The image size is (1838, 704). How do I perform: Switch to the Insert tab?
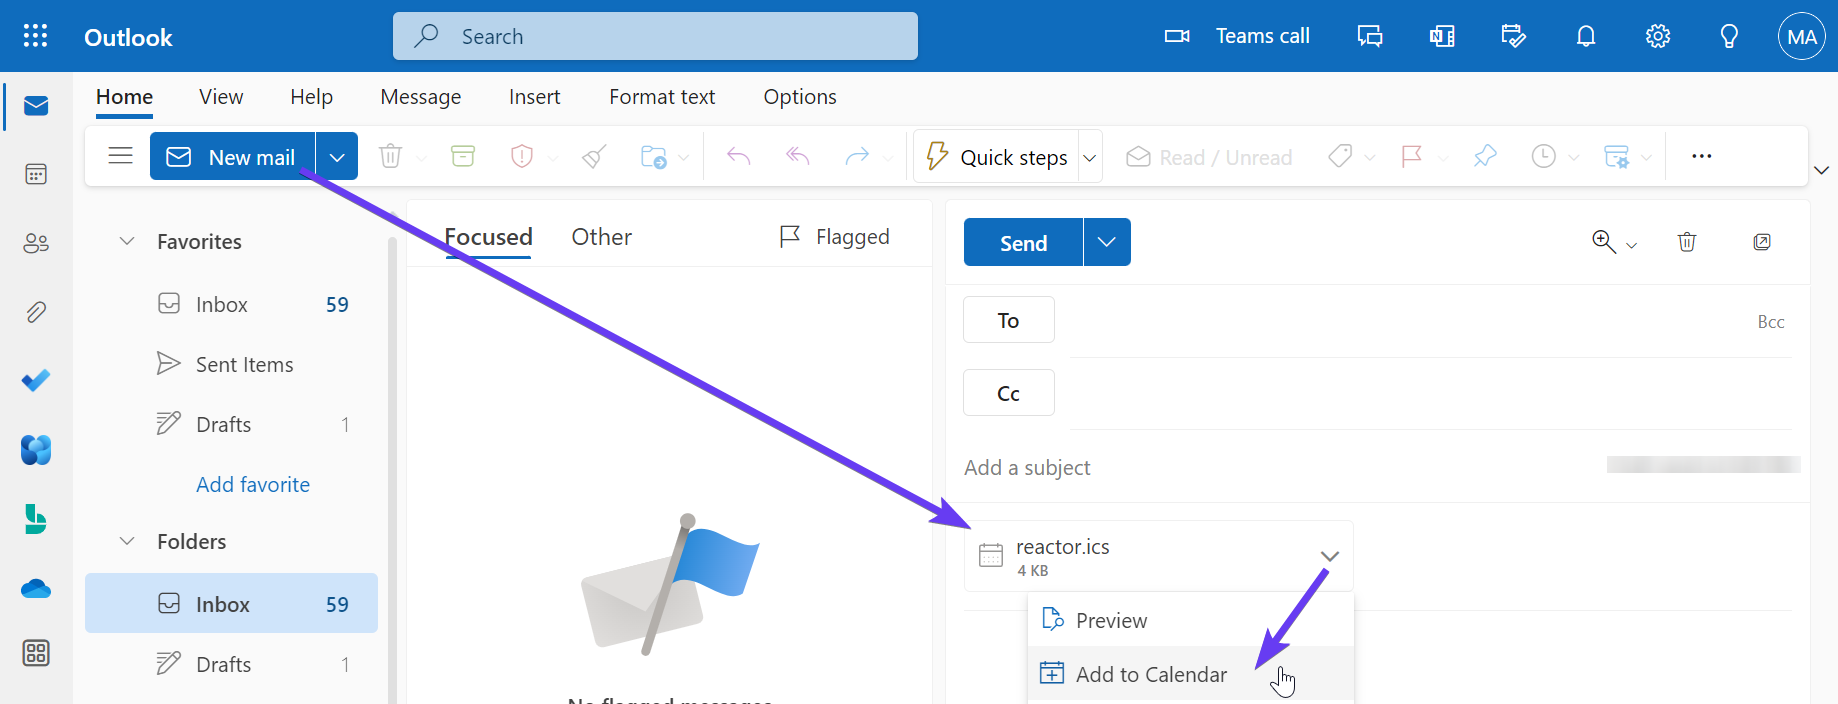tap(535, 97)
